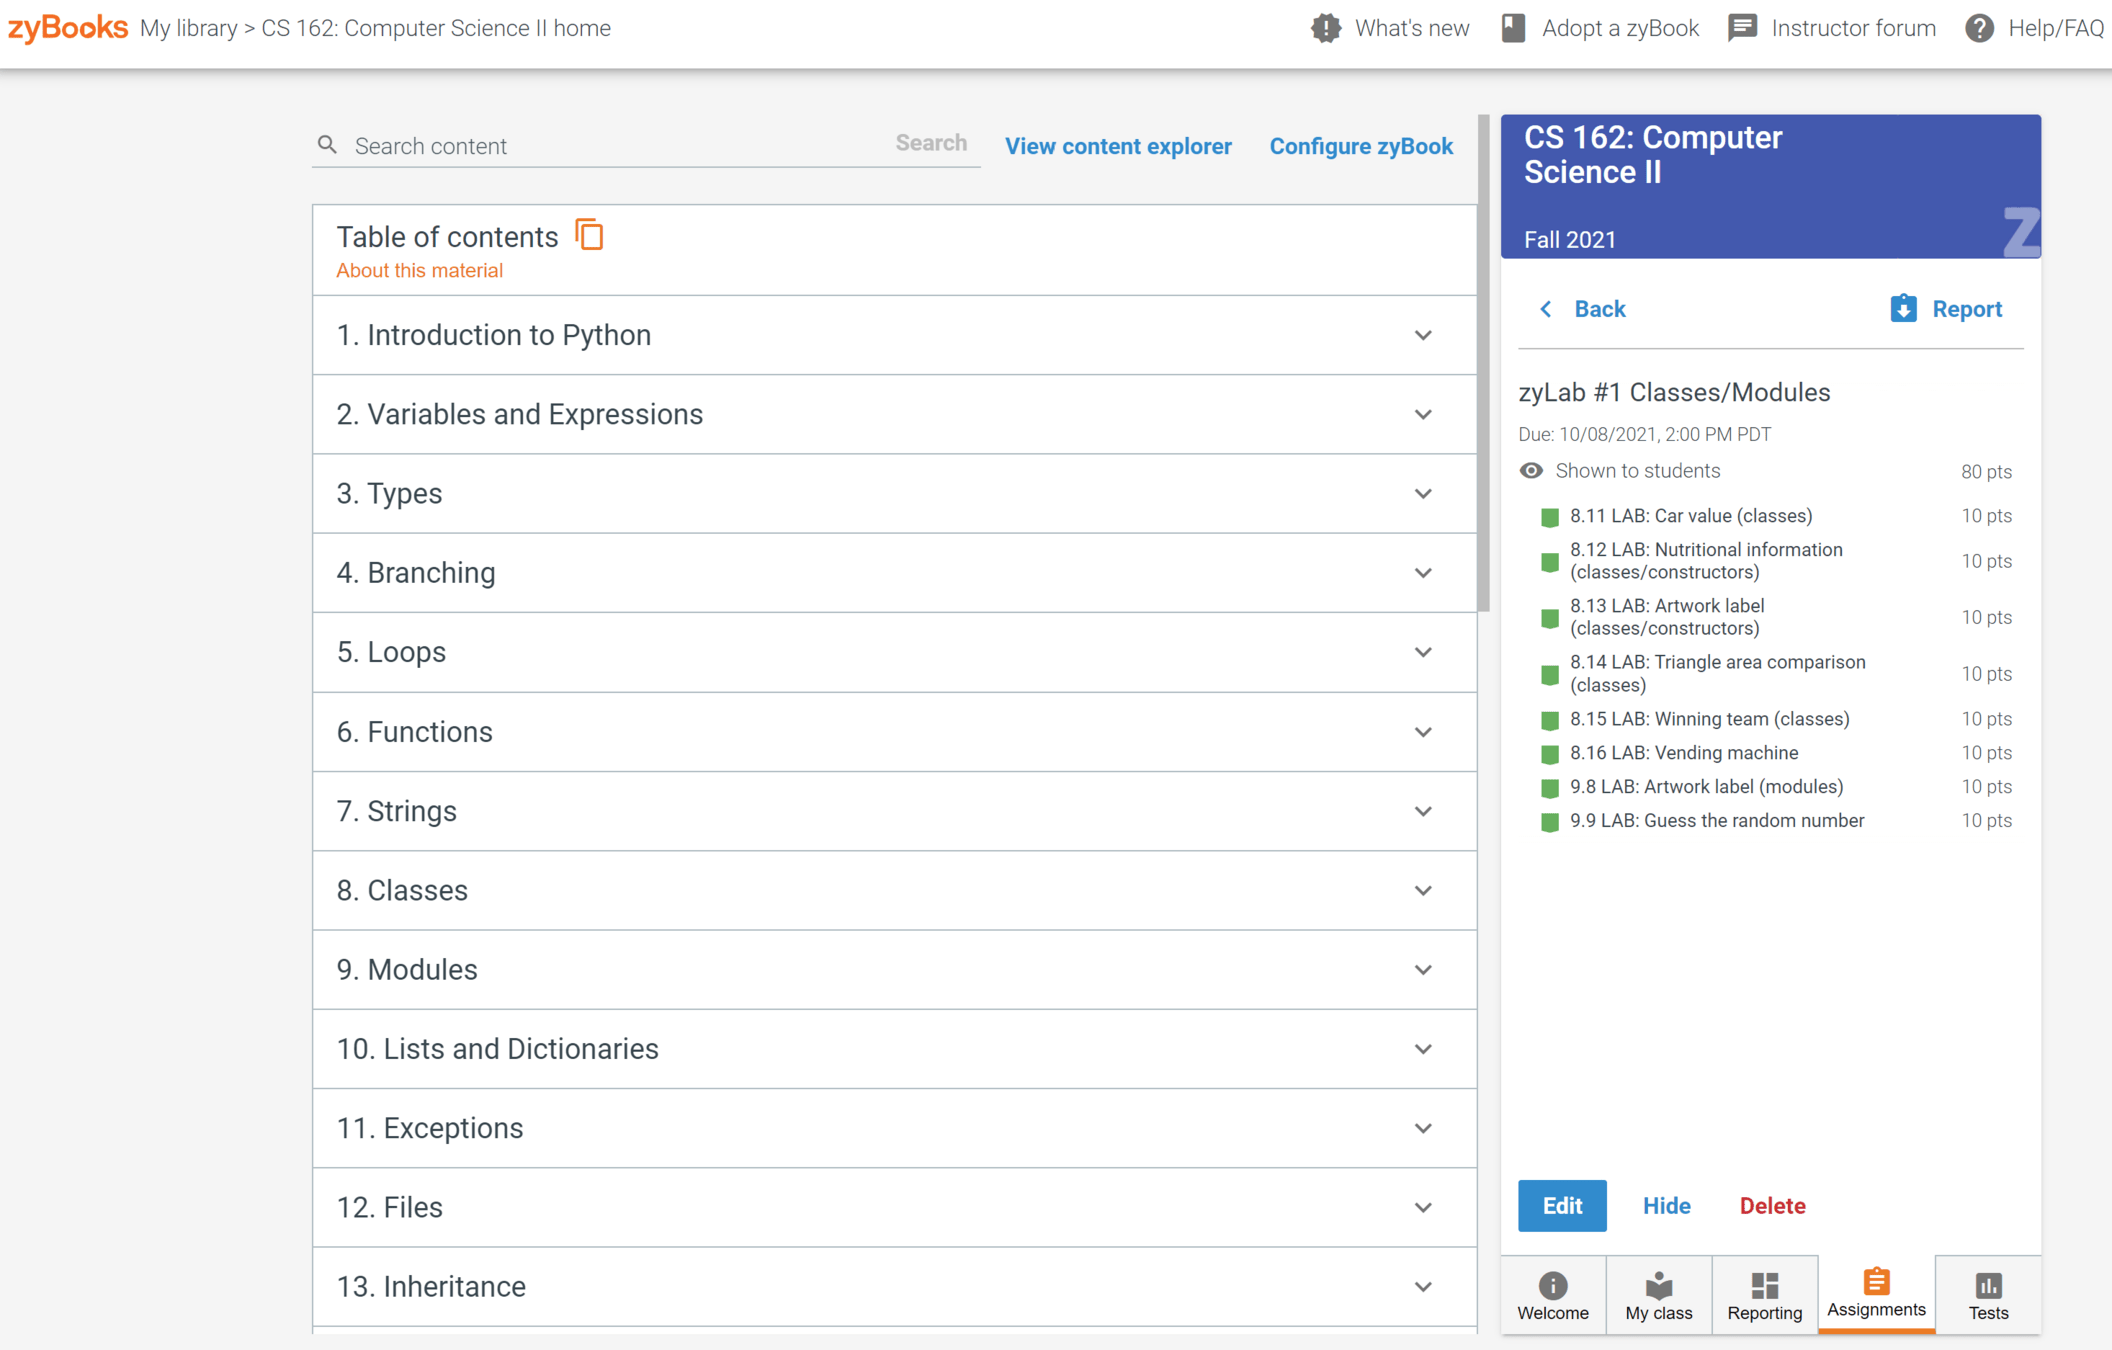Open the Instructor forum chat icon
The height and width of the screenshot is (1350, 2112).
1742,28
